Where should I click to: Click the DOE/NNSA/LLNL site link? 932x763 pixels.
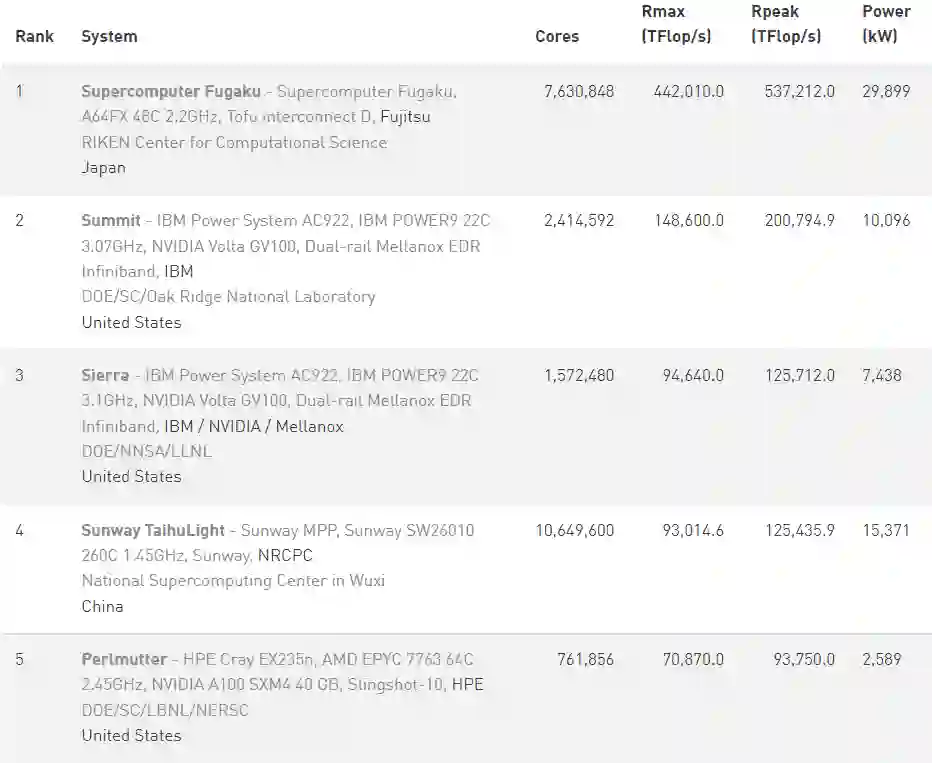146,451
